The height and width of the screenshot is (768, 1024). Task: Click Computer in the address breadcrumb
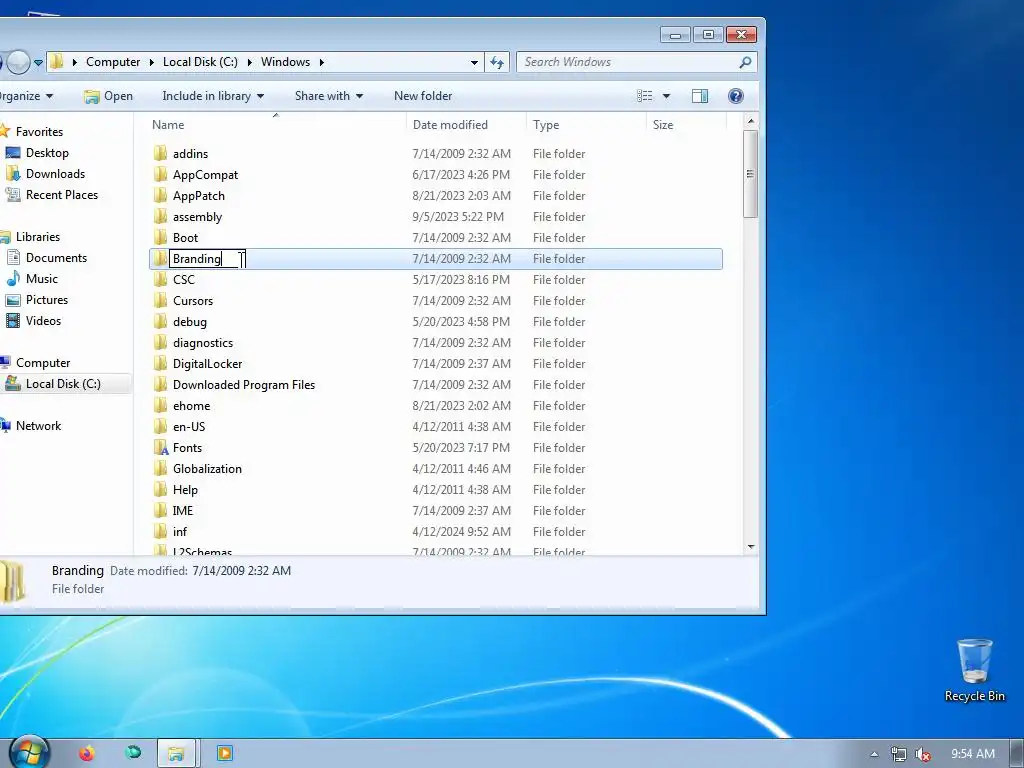[113, 62]
